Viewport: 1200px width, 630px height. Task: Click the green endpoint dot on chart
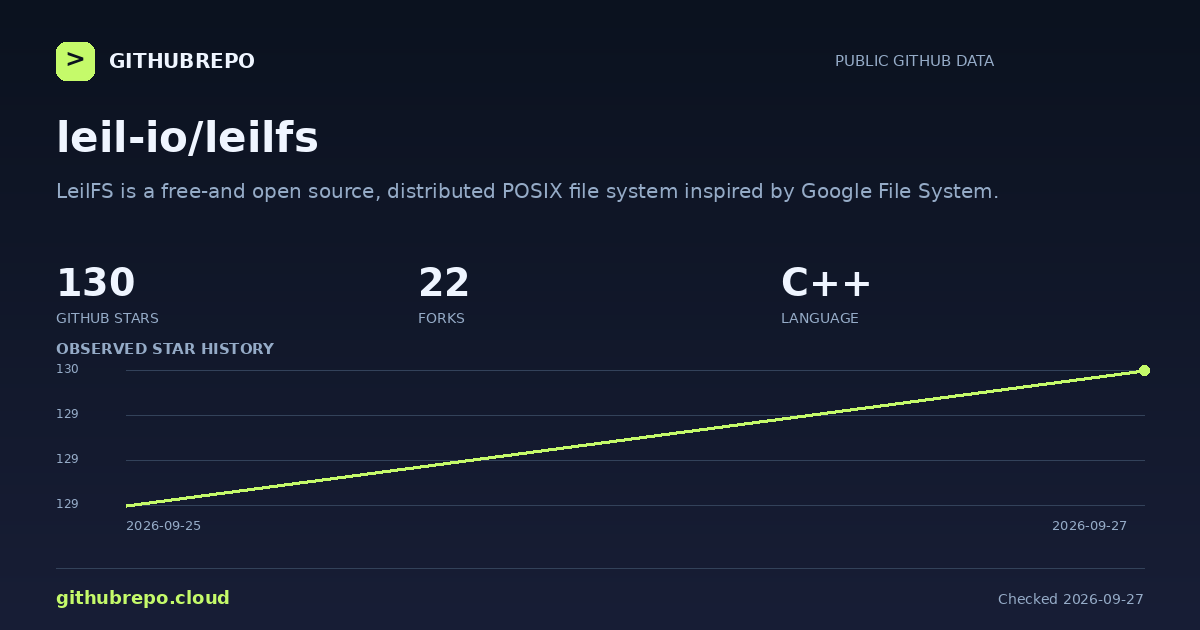coord(1144,370)
